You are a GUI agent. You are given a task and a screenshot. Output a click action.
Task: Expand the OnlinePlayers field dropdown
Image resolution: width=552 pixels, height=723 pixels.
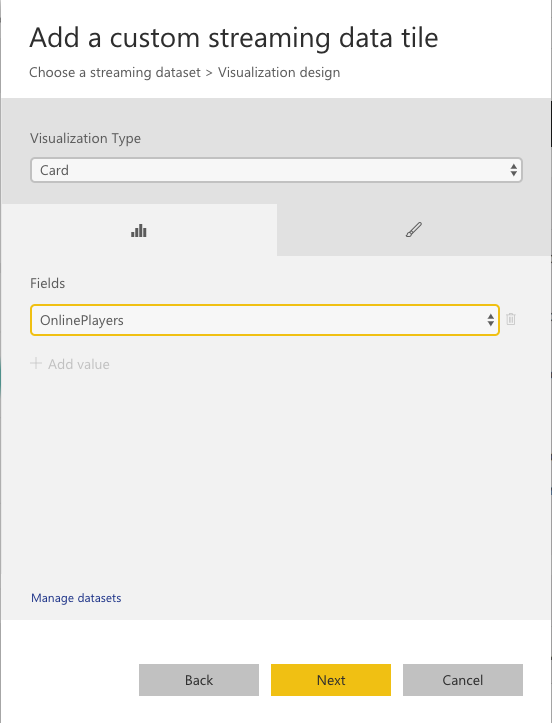tap(265, 320)
